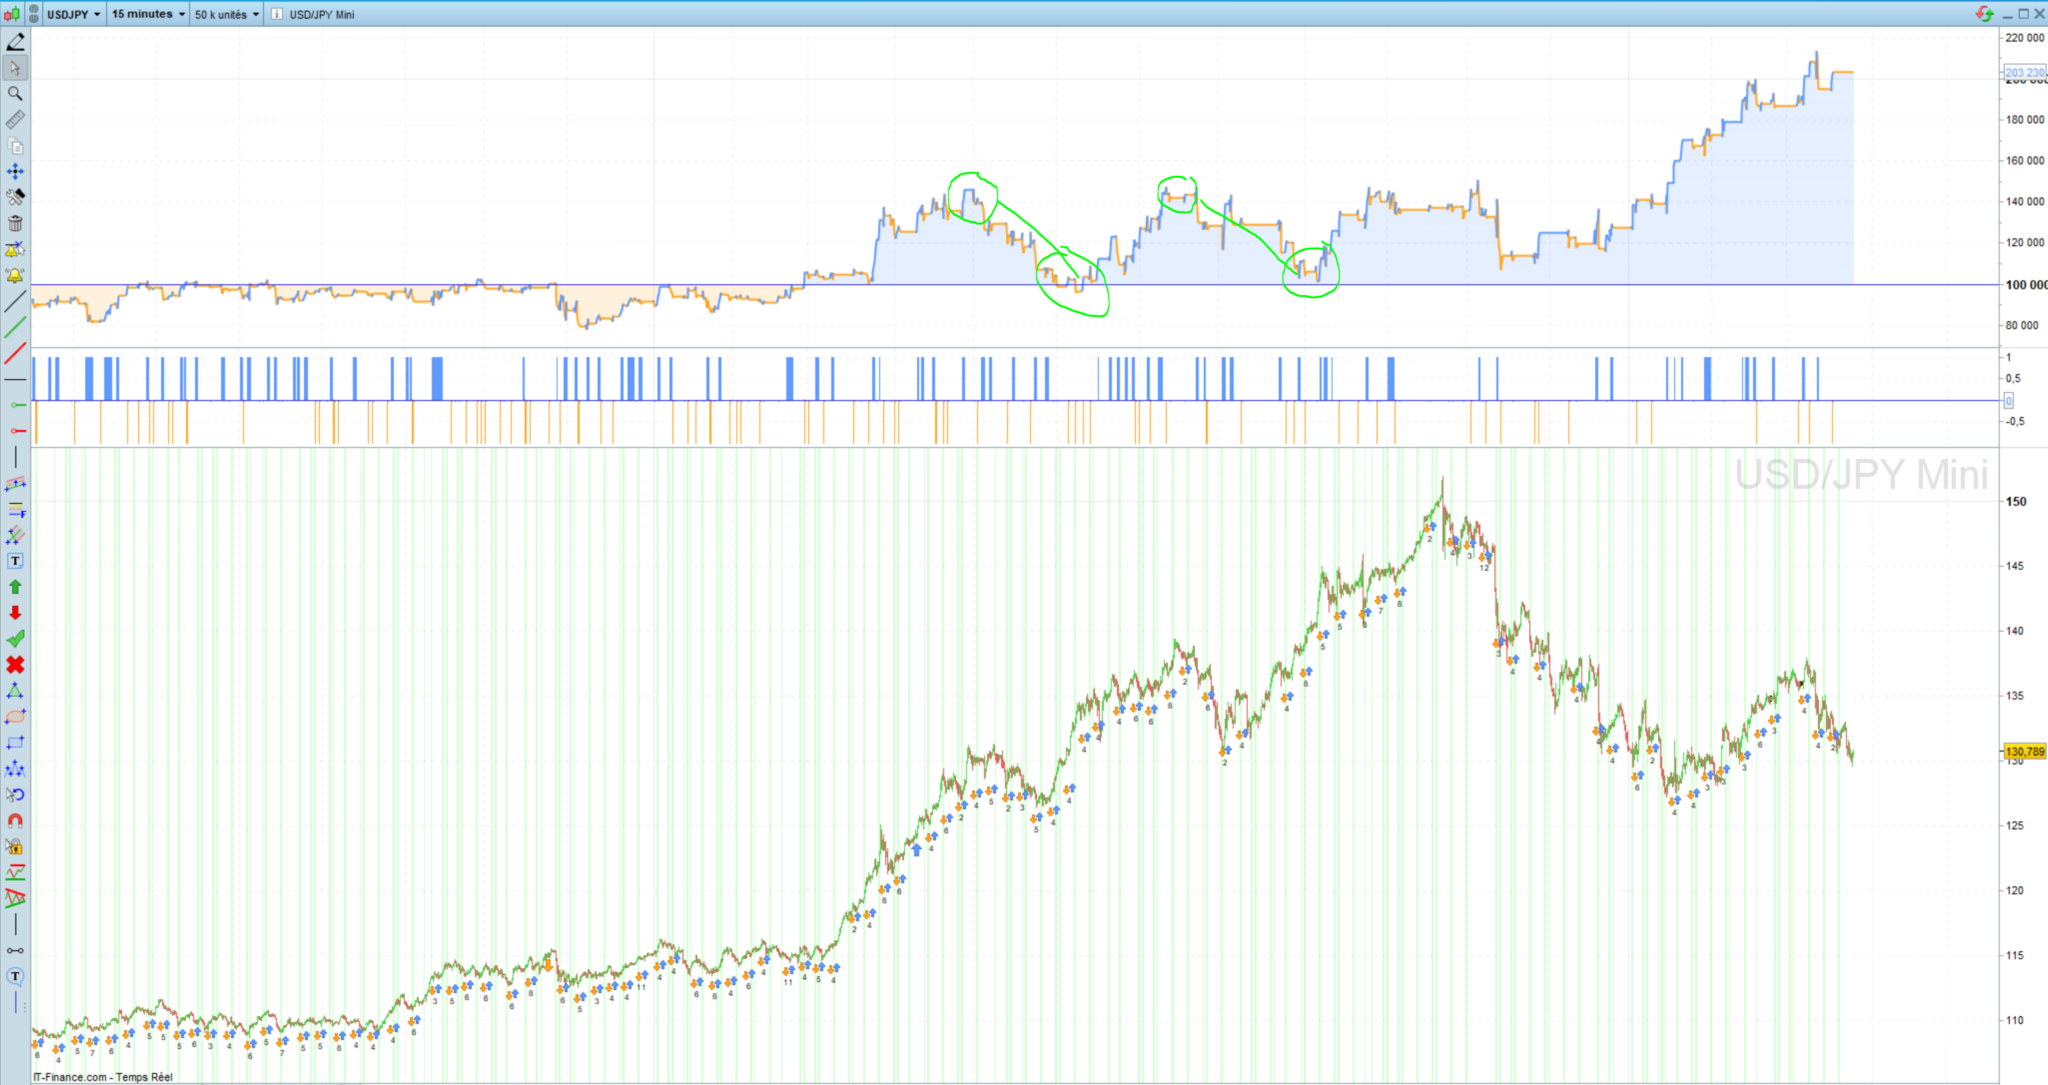This screenshot has height=1085, width=2048.
Task: Toggle the magnet snap mode
Action: click(15, 821)
